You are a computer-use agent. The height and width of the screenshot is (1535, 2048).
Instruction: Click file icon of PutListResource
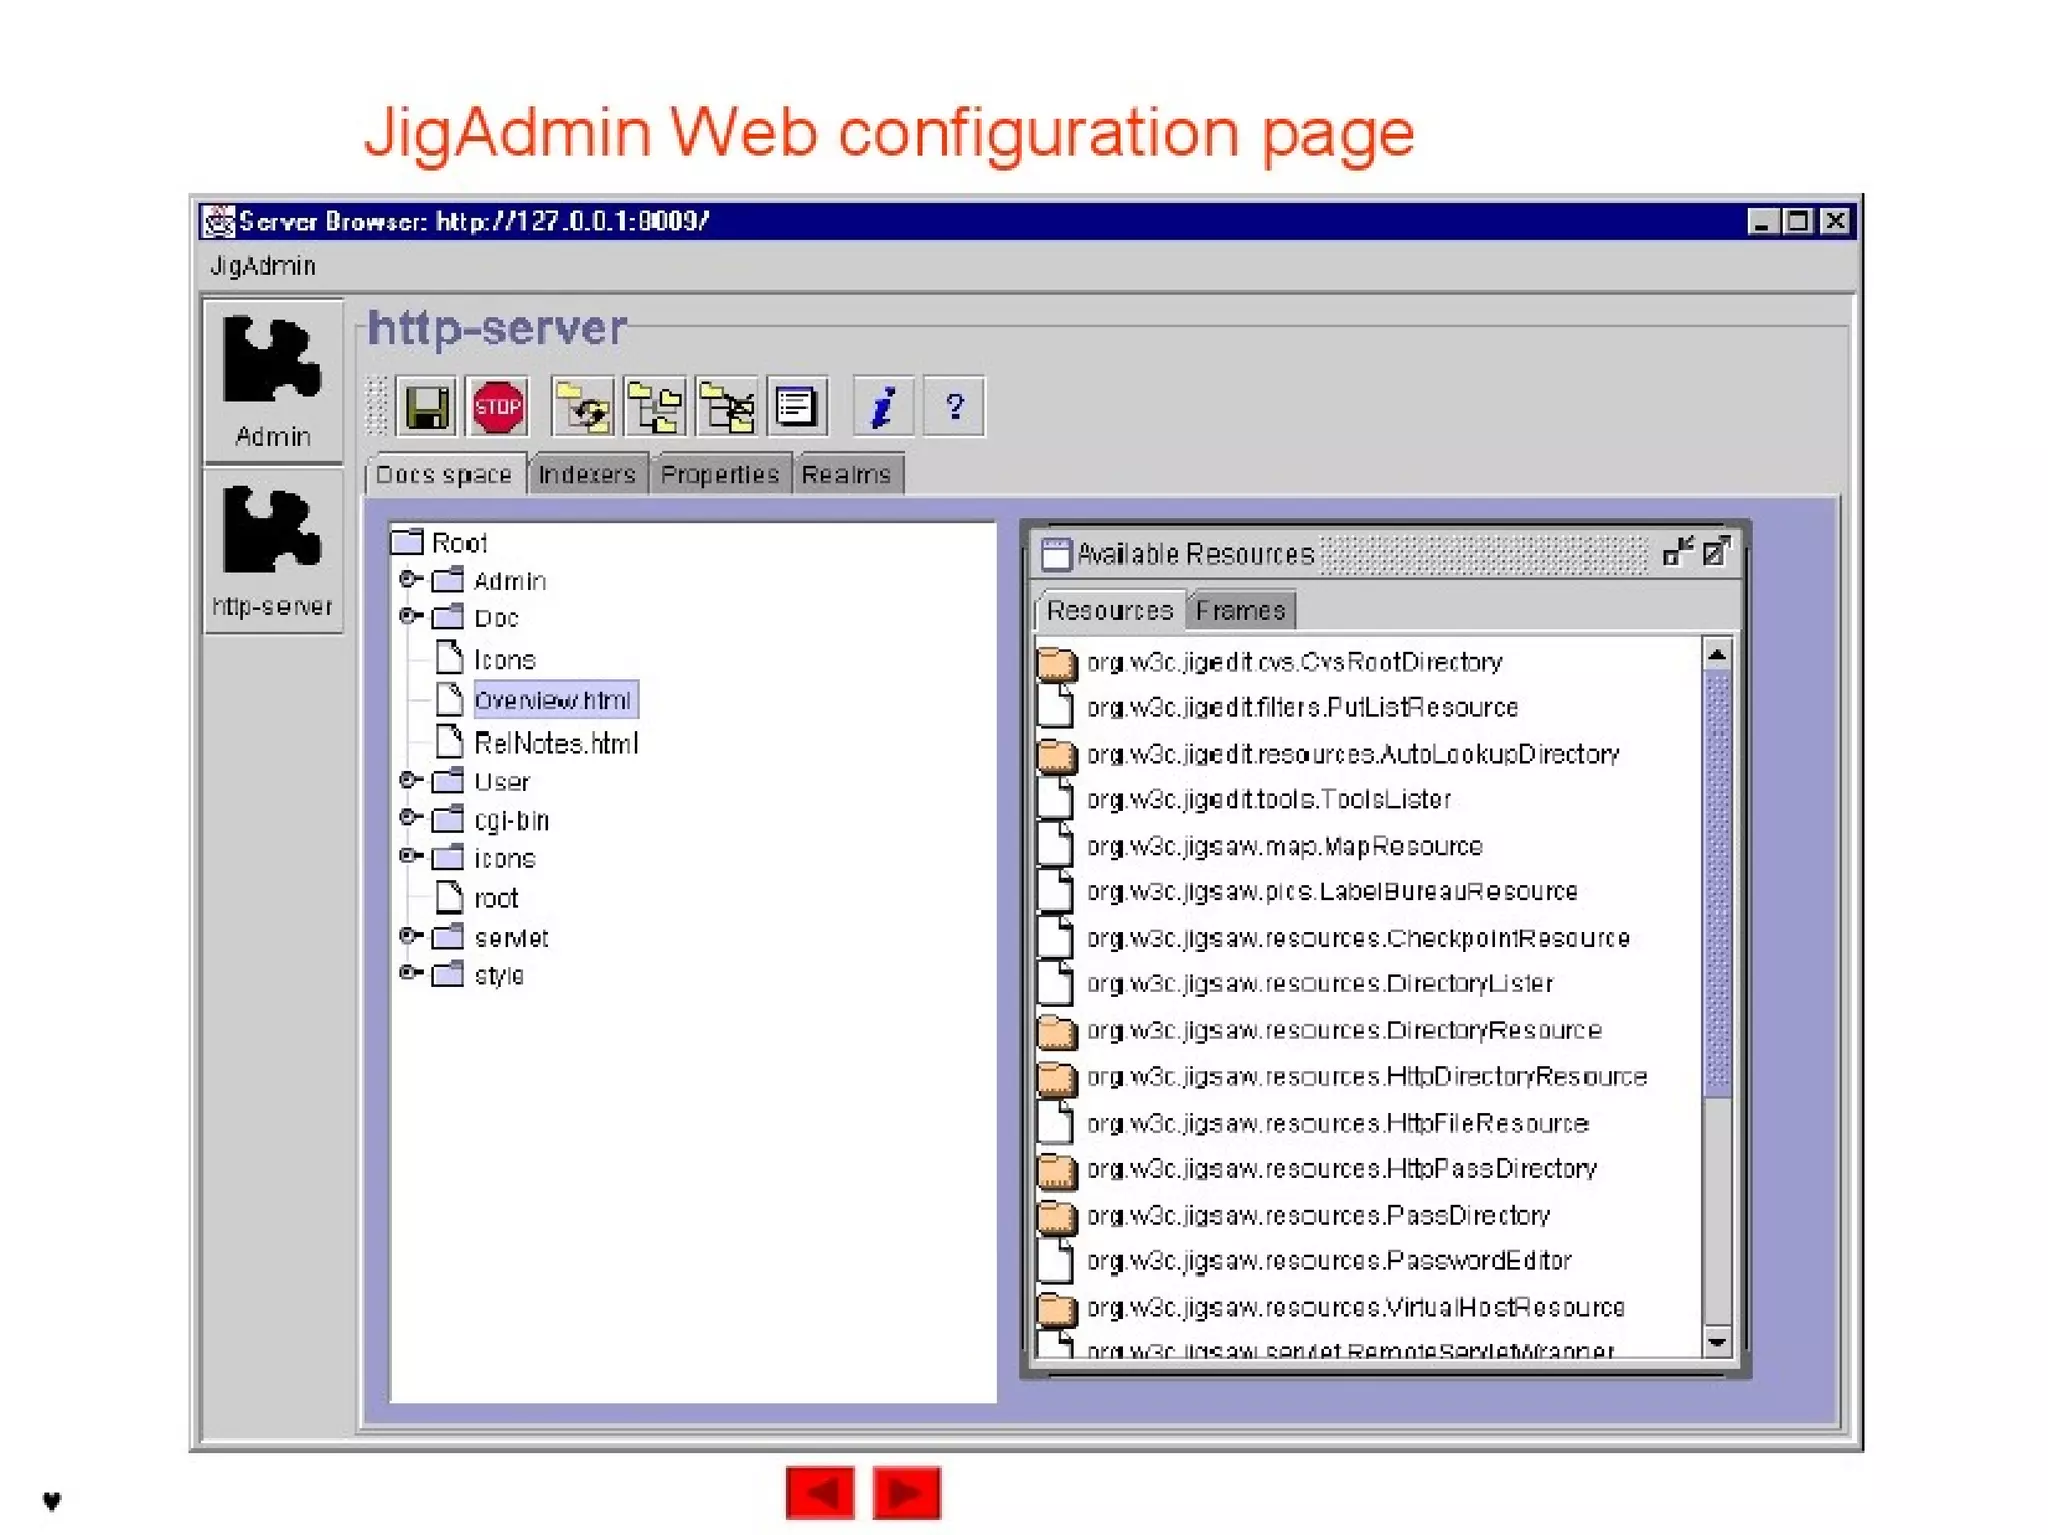click(1055, 707)
